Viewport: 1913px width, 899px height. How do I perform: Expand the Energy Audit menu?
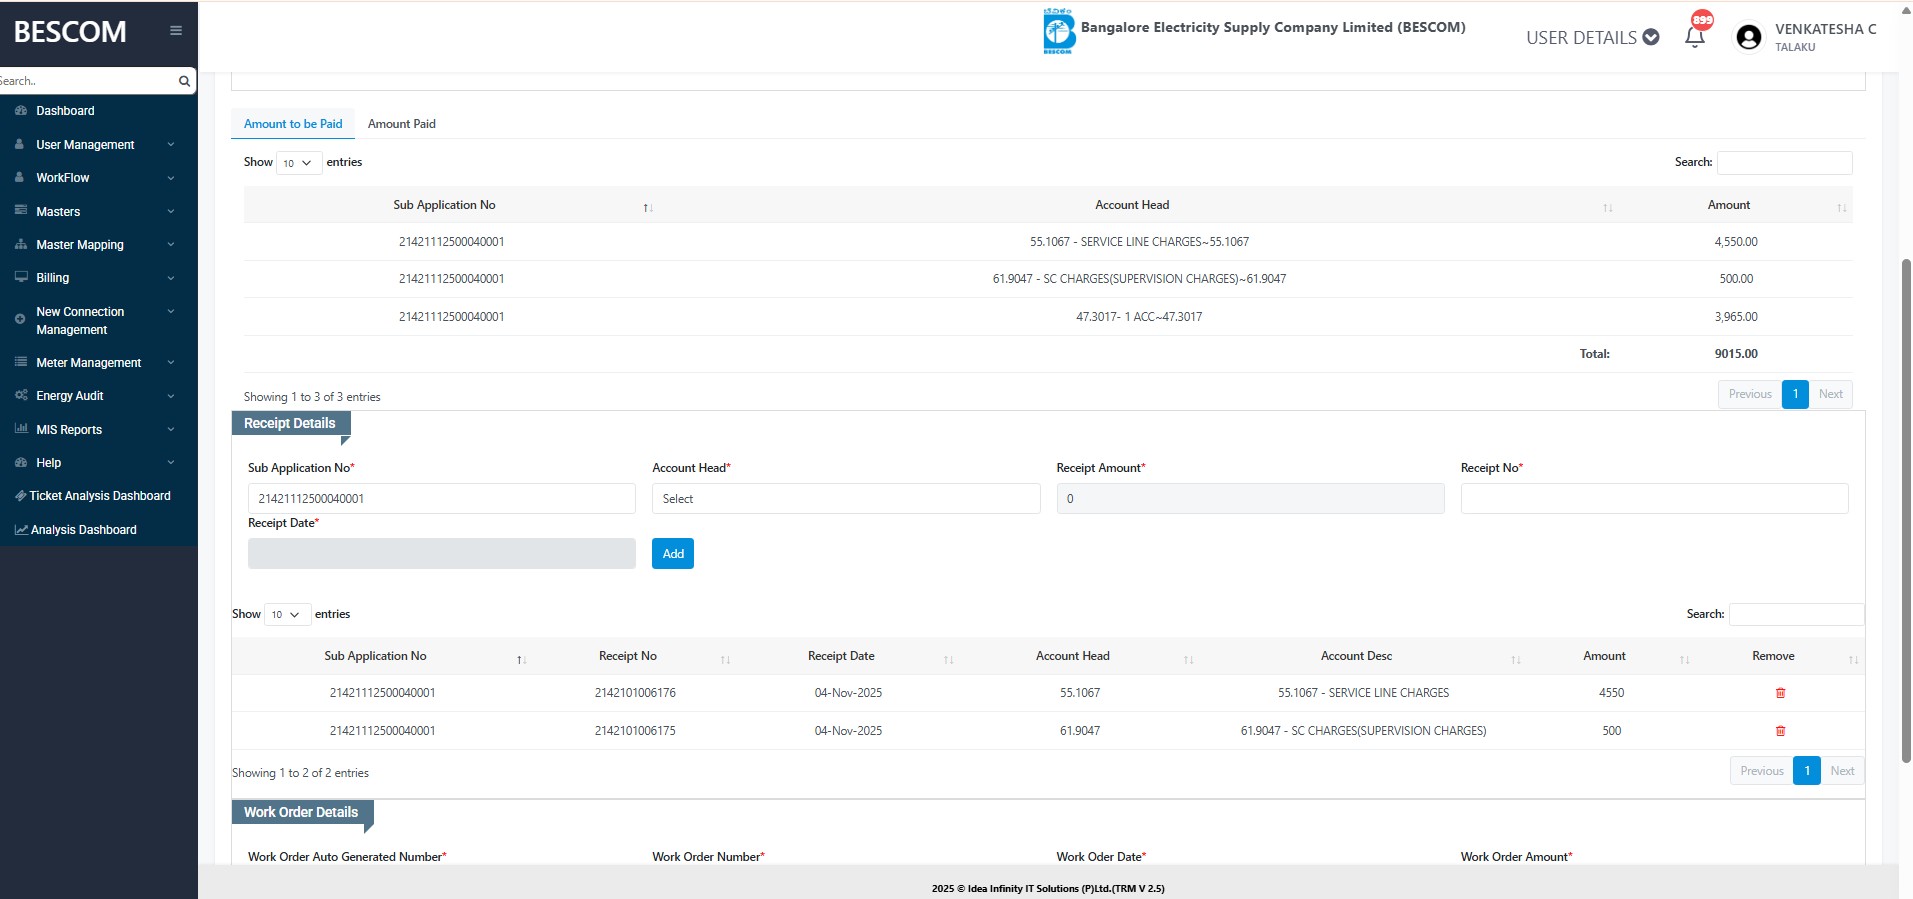tap(98, 396)
